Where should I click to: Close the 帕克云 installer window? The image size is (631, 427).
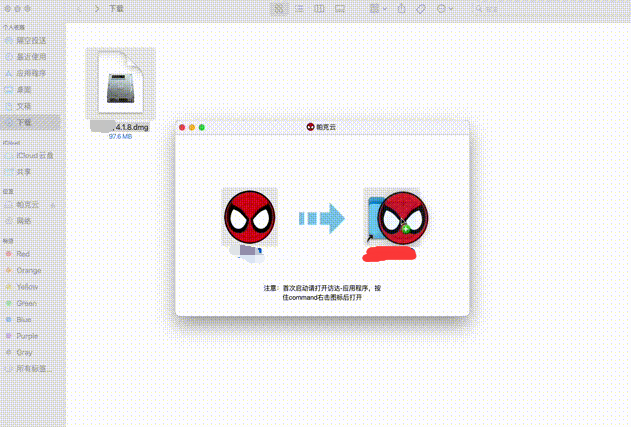182,128
